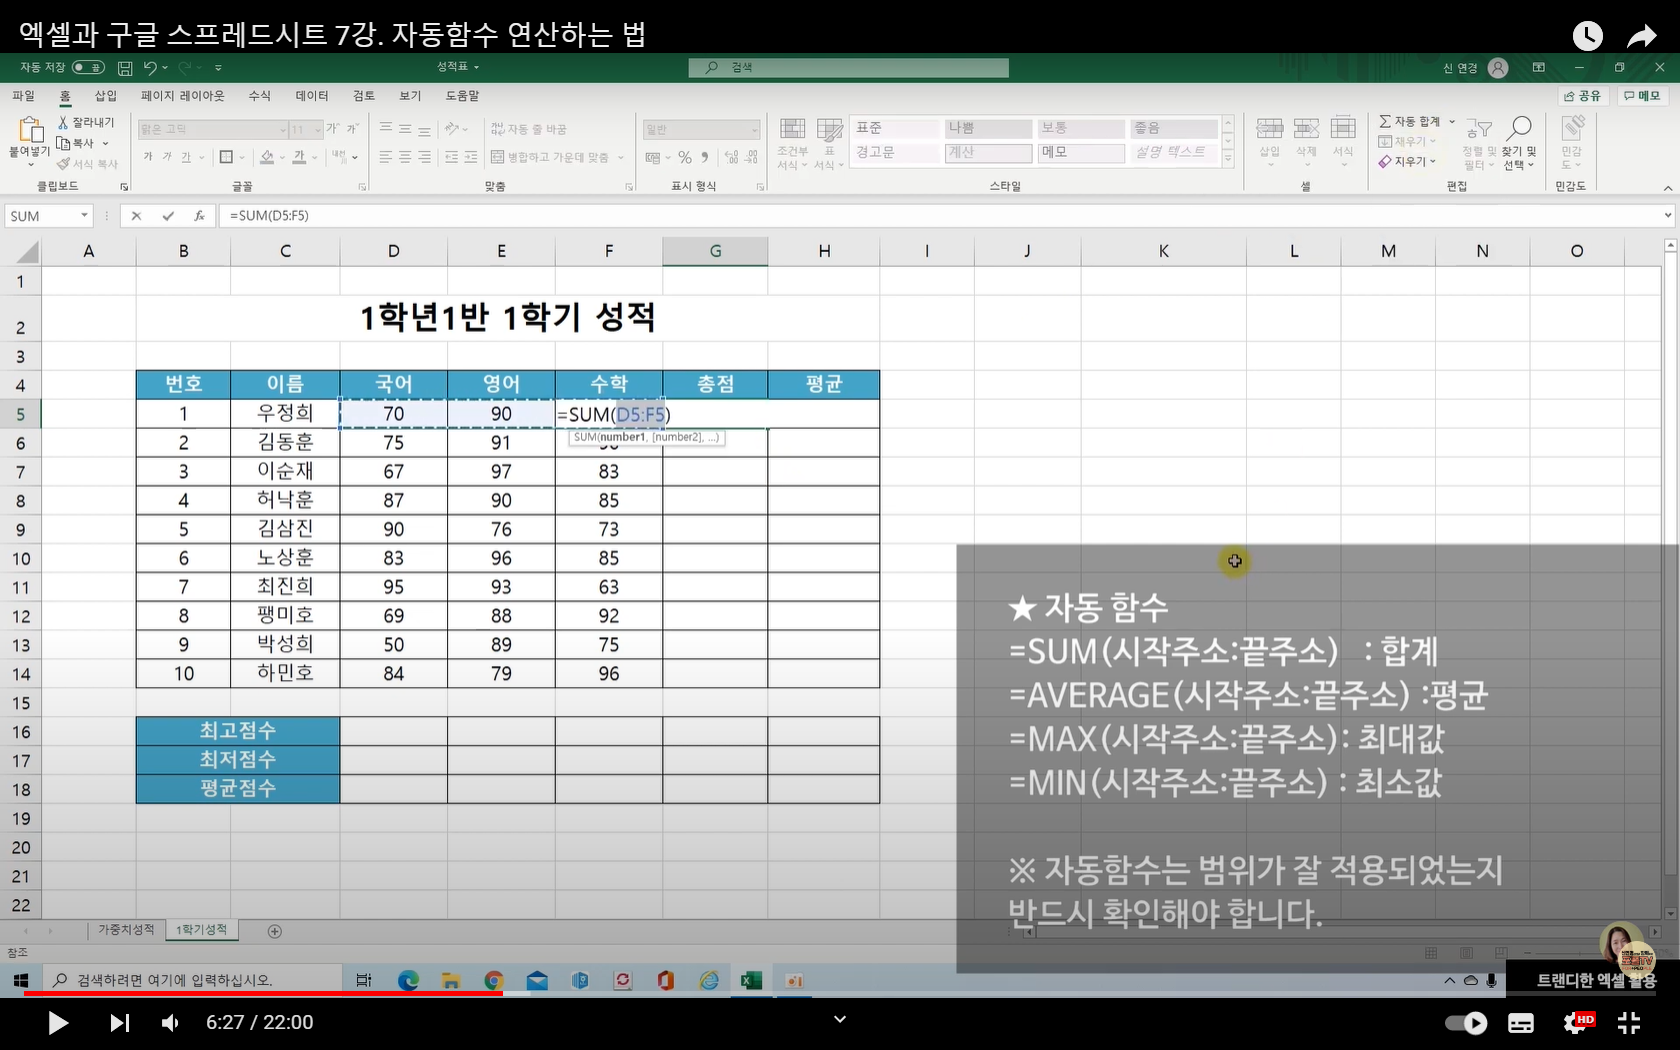Open the File (파일) tab

pos(23,96)
